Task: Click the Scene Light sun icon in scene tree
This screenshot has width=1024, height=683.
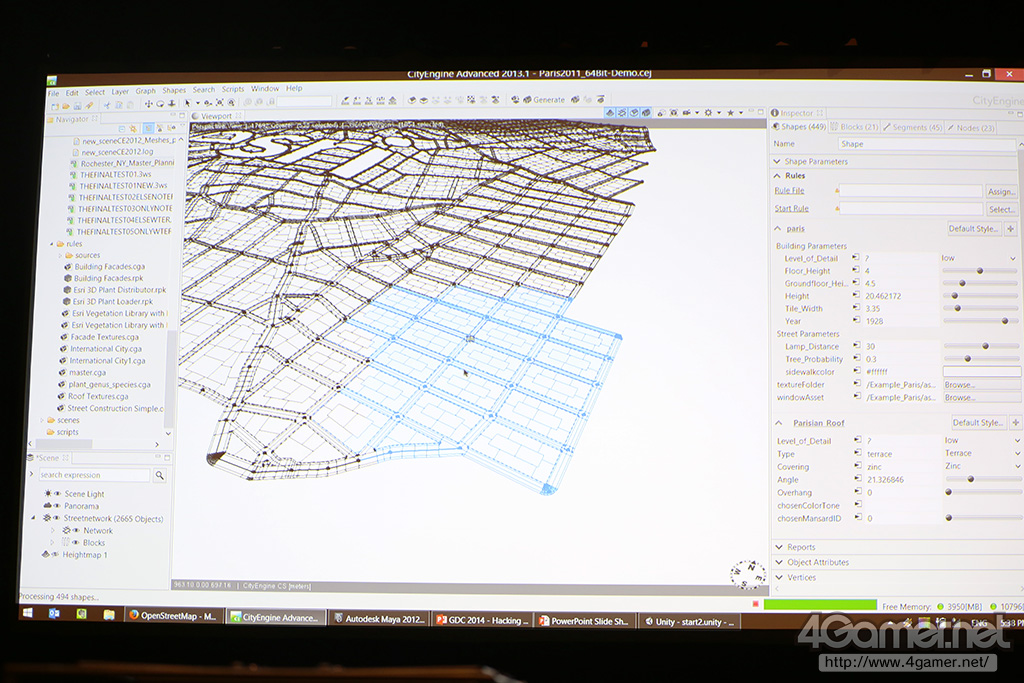Action: point(47,494)
